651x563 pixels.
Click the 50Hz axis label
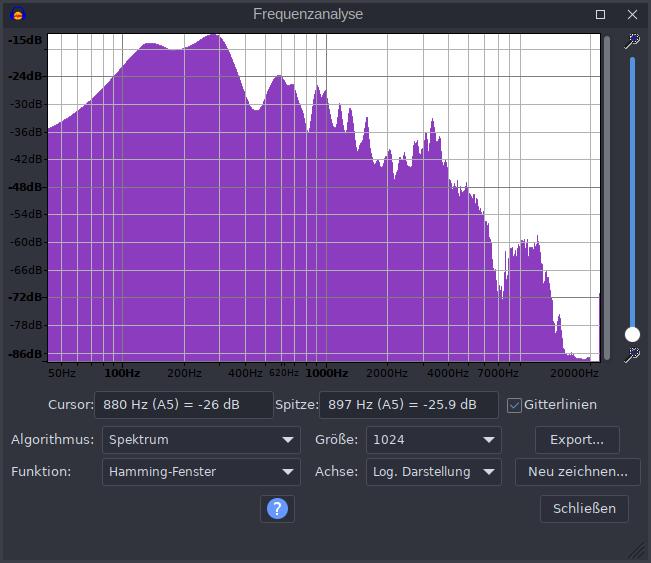[62, 373]
